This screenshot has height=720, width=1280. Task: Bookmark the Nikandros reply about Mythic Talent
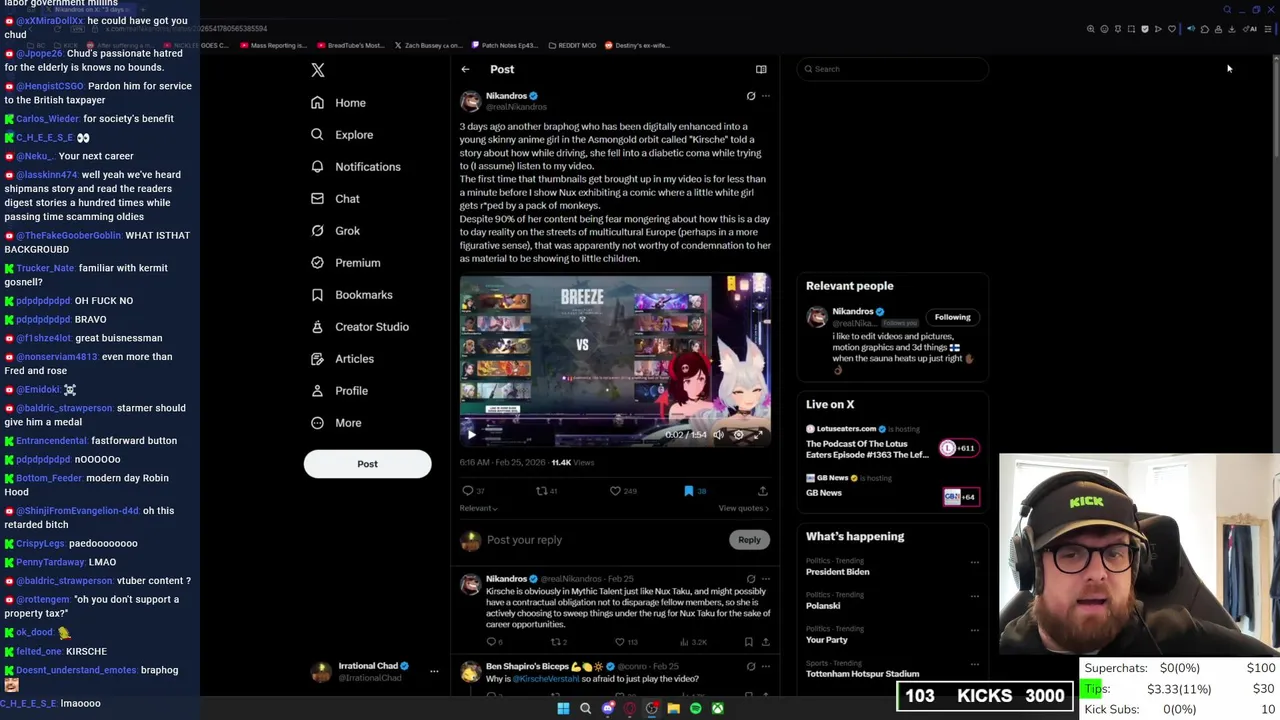[748, 642]
